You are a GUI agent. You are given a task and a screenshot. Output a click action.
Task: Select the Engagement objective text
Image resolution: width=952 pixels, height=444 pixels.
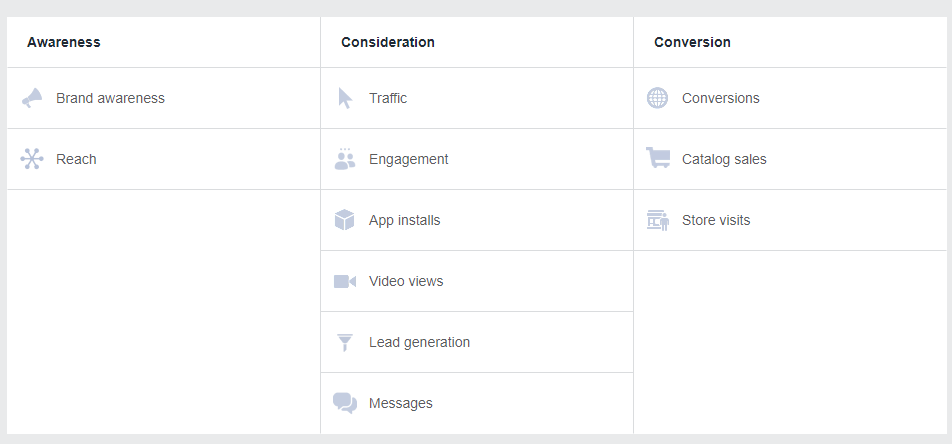tap(408, 159)
